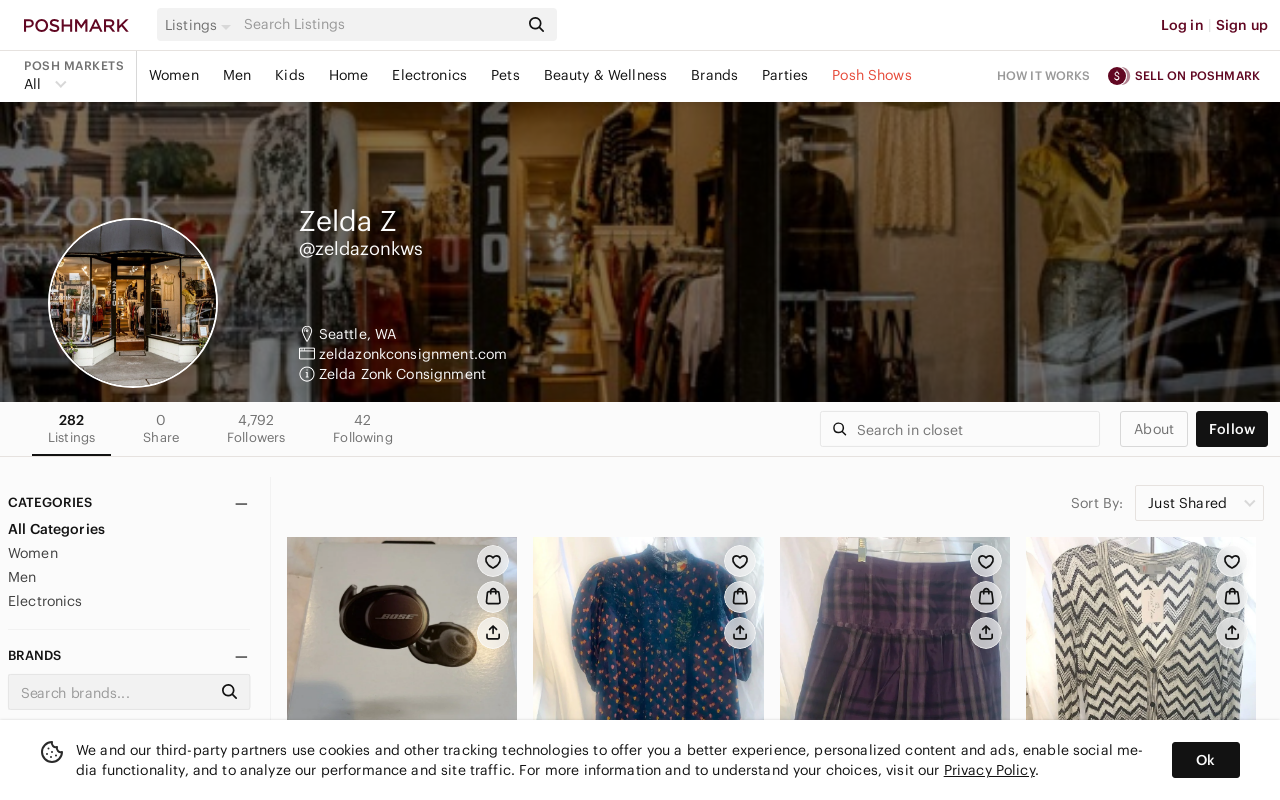Open How It Works
The width and height of the screenshot is (1280, 800).
click(1043, 76)
